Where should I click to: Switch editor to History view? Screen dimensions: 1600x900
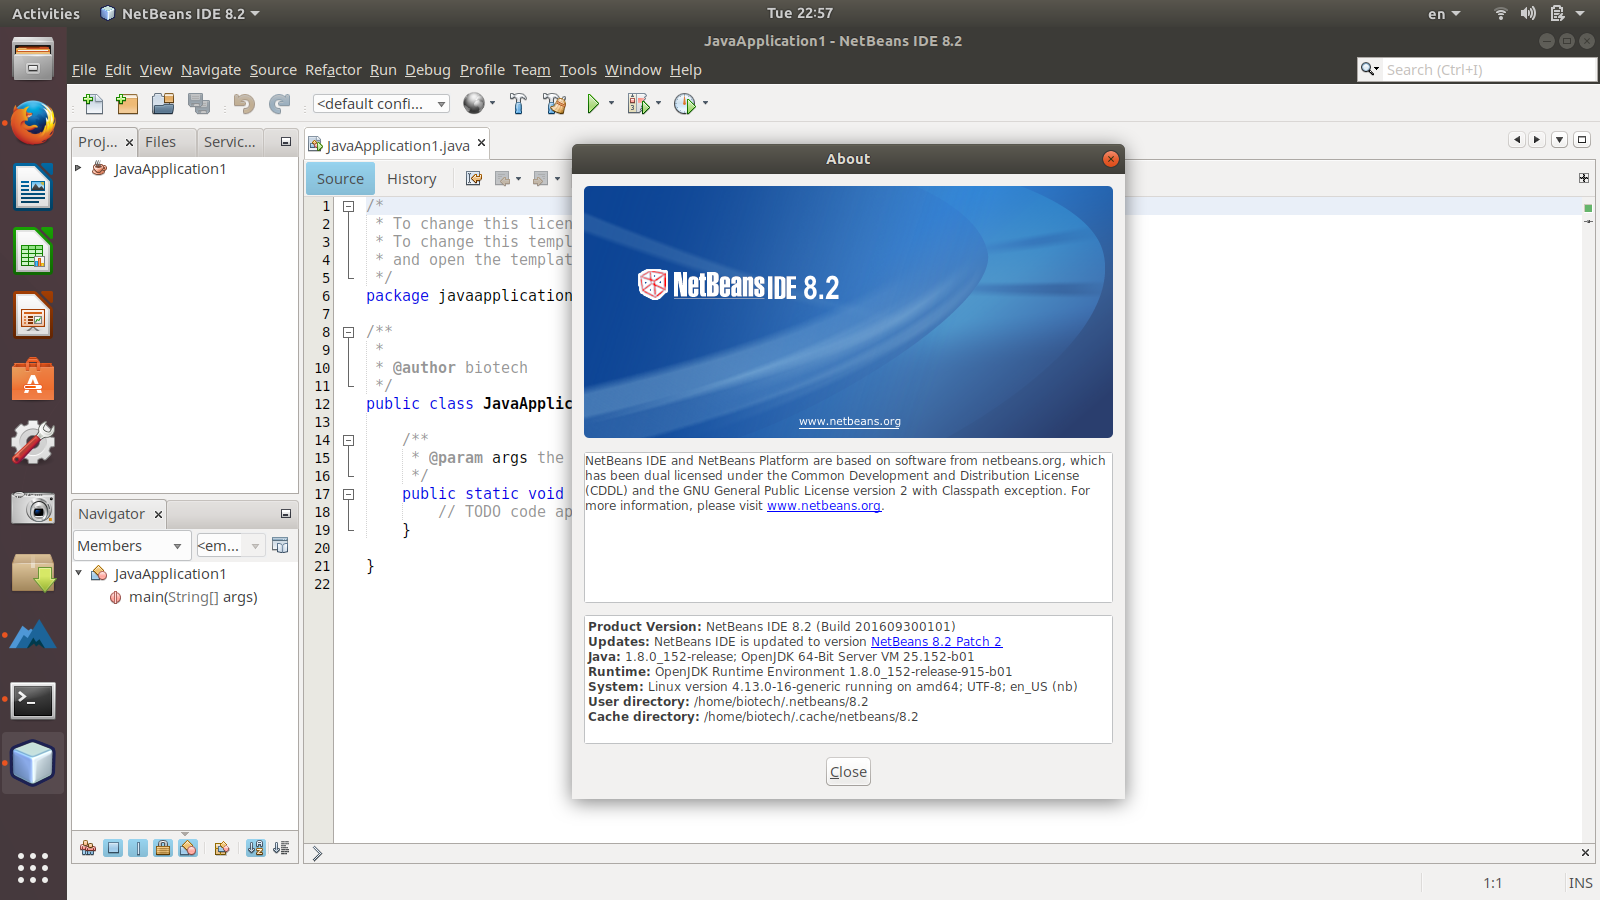[x=412, y=179]
